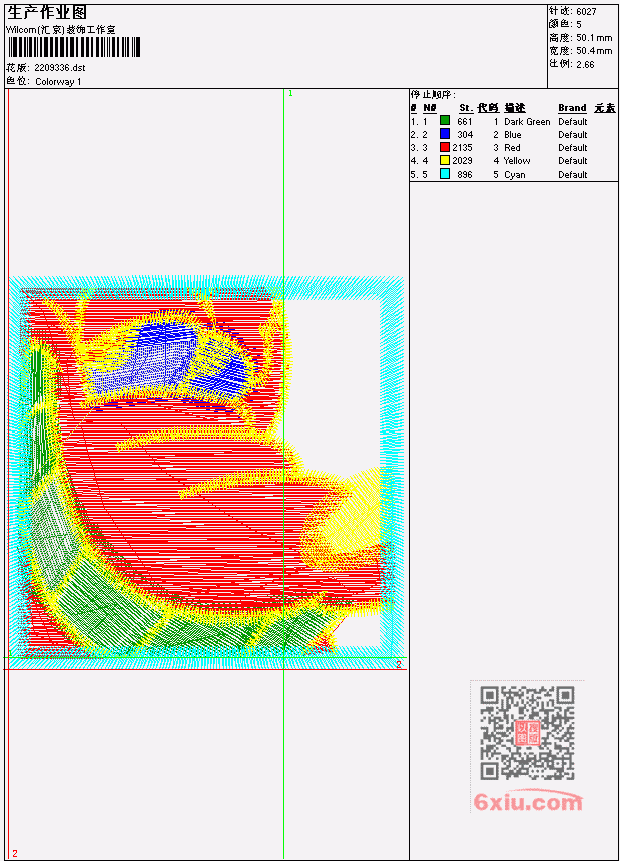Click stitch count 661 in Dark Green row
This screenshot has height=861, width=620.
[465, 121]
